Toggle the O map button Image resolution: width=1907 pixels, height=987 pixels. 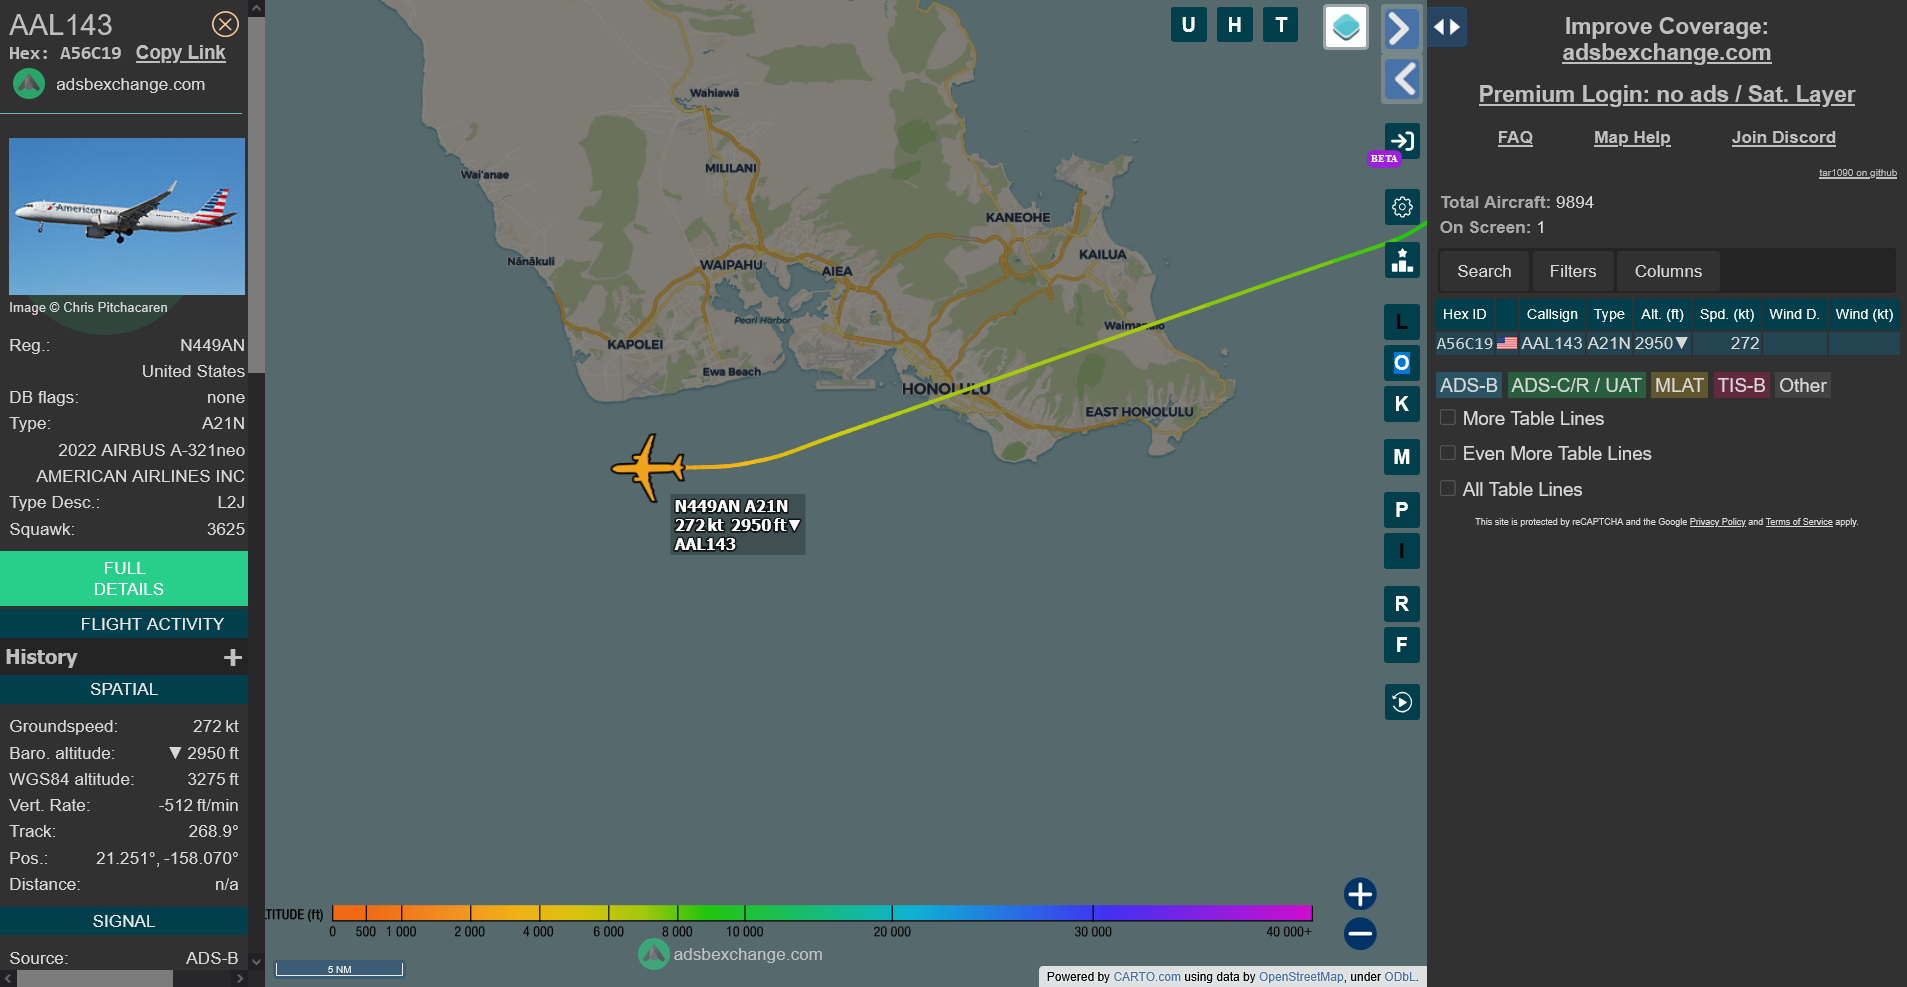1402,363
